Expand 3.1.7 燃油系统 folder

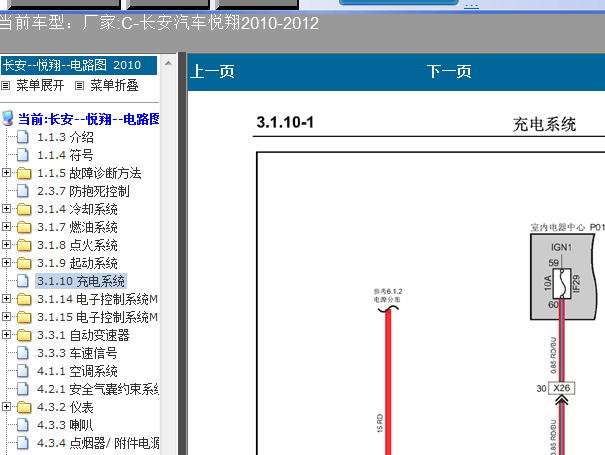tap(6, 227)
